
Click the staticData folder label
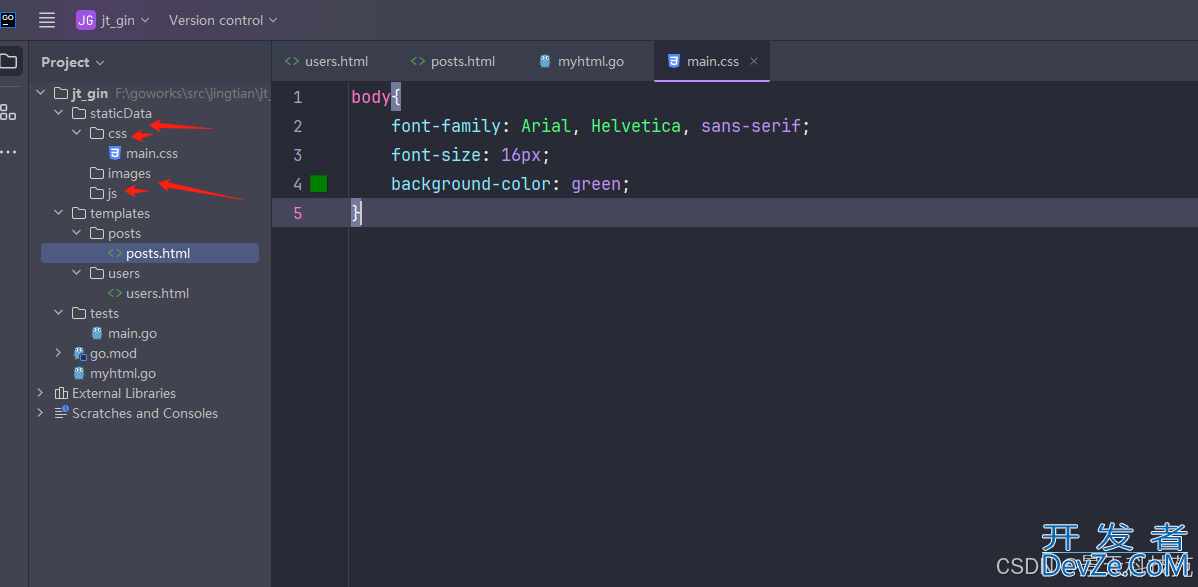point(121,113)
